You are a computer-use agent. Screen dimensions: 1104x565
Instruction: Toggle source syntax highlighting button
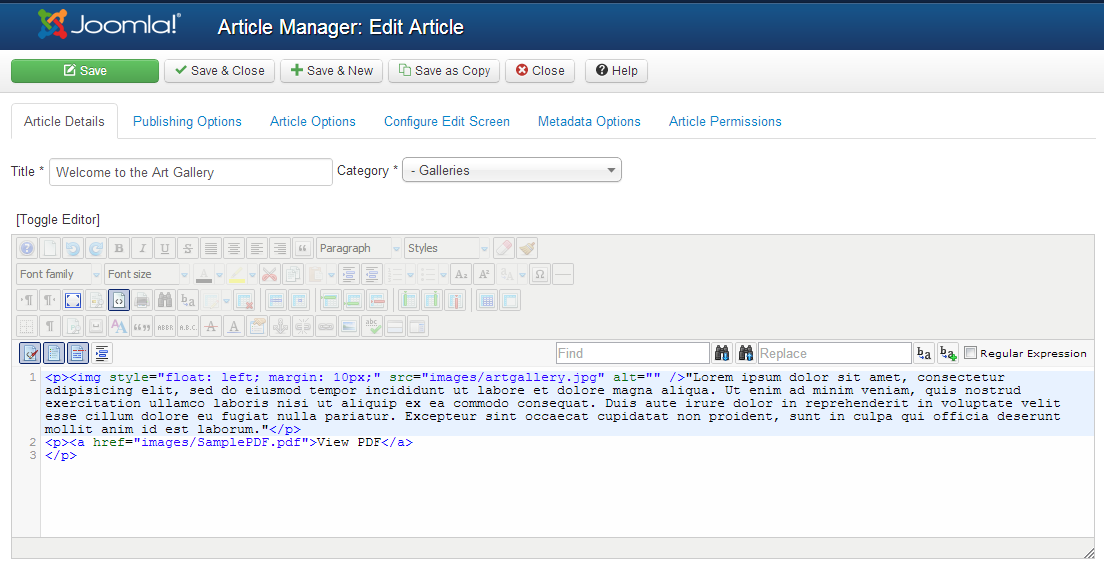[30, 352]
